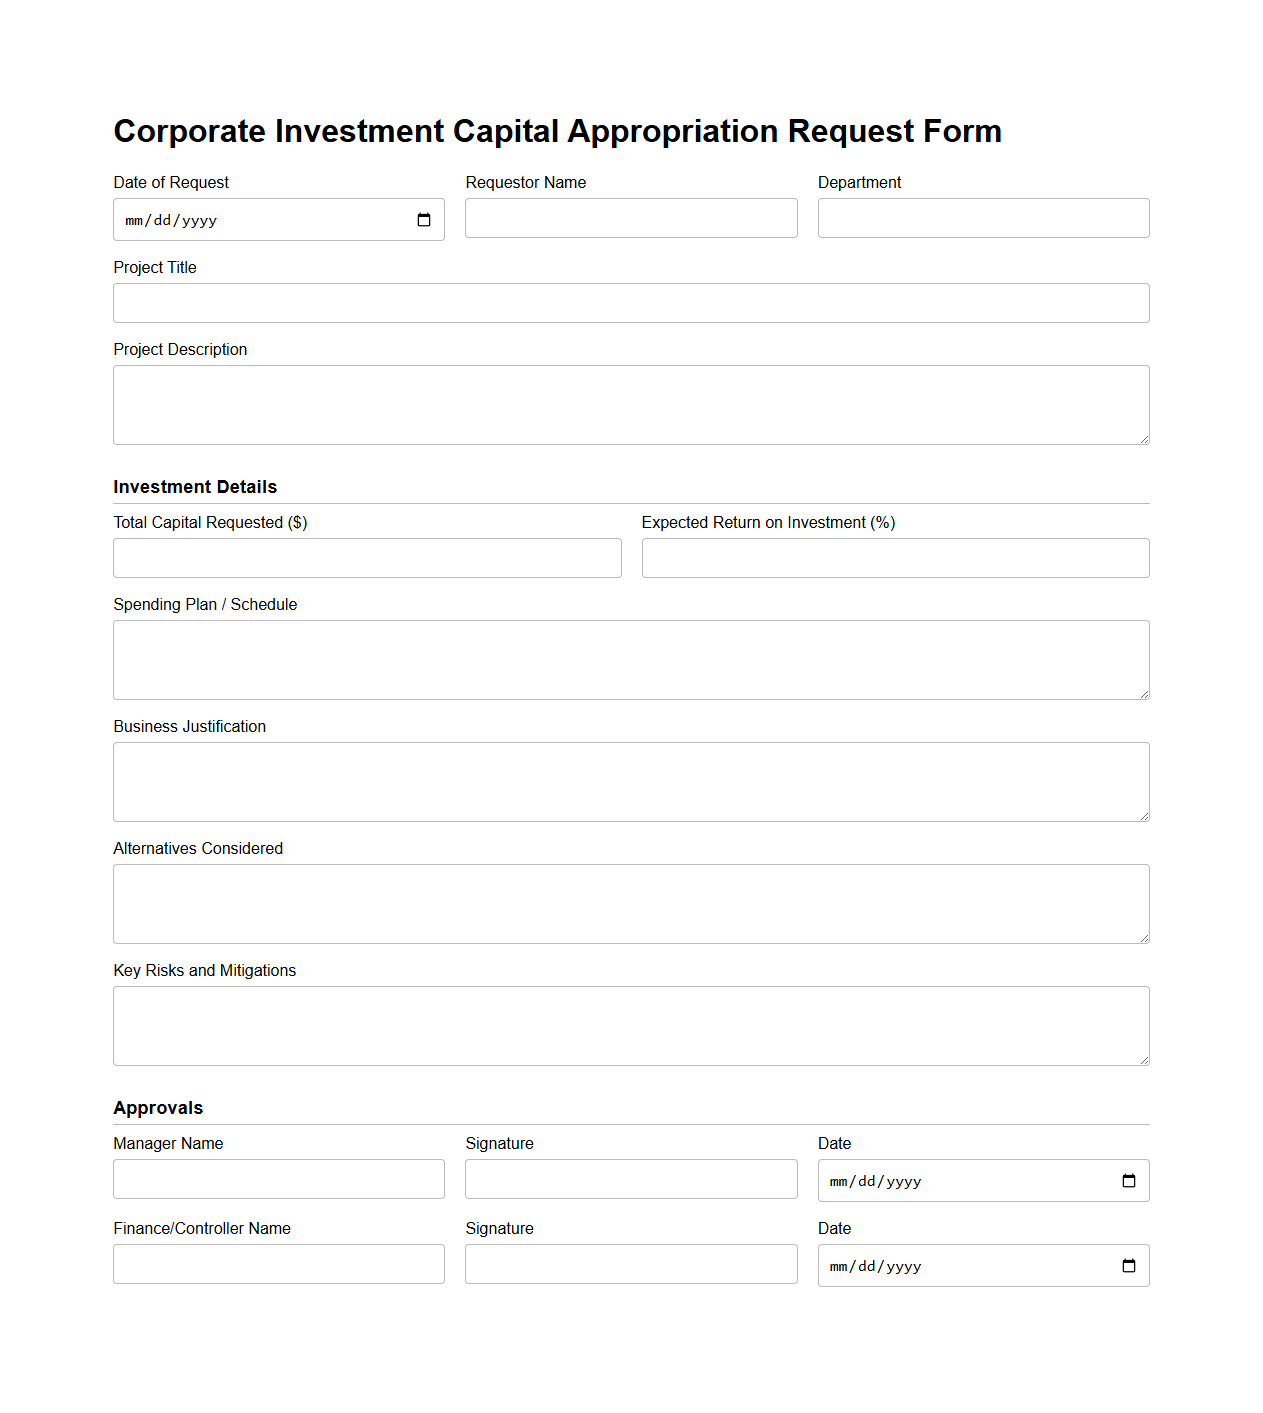
Task: Click inside the Spending Plan / Schedule box
Action: click(631, 660)
